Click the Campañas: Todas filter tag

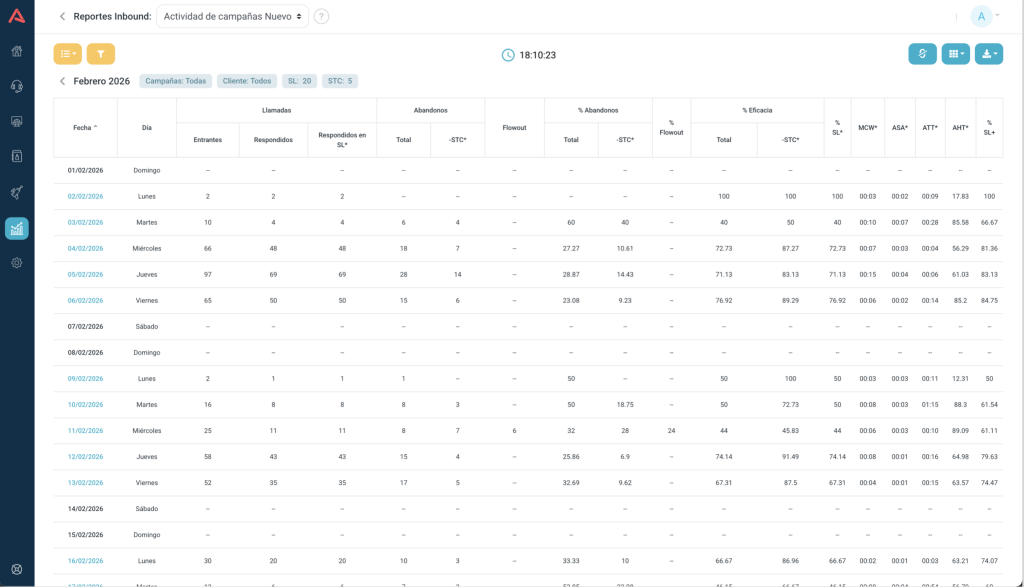tap(176, 81)
